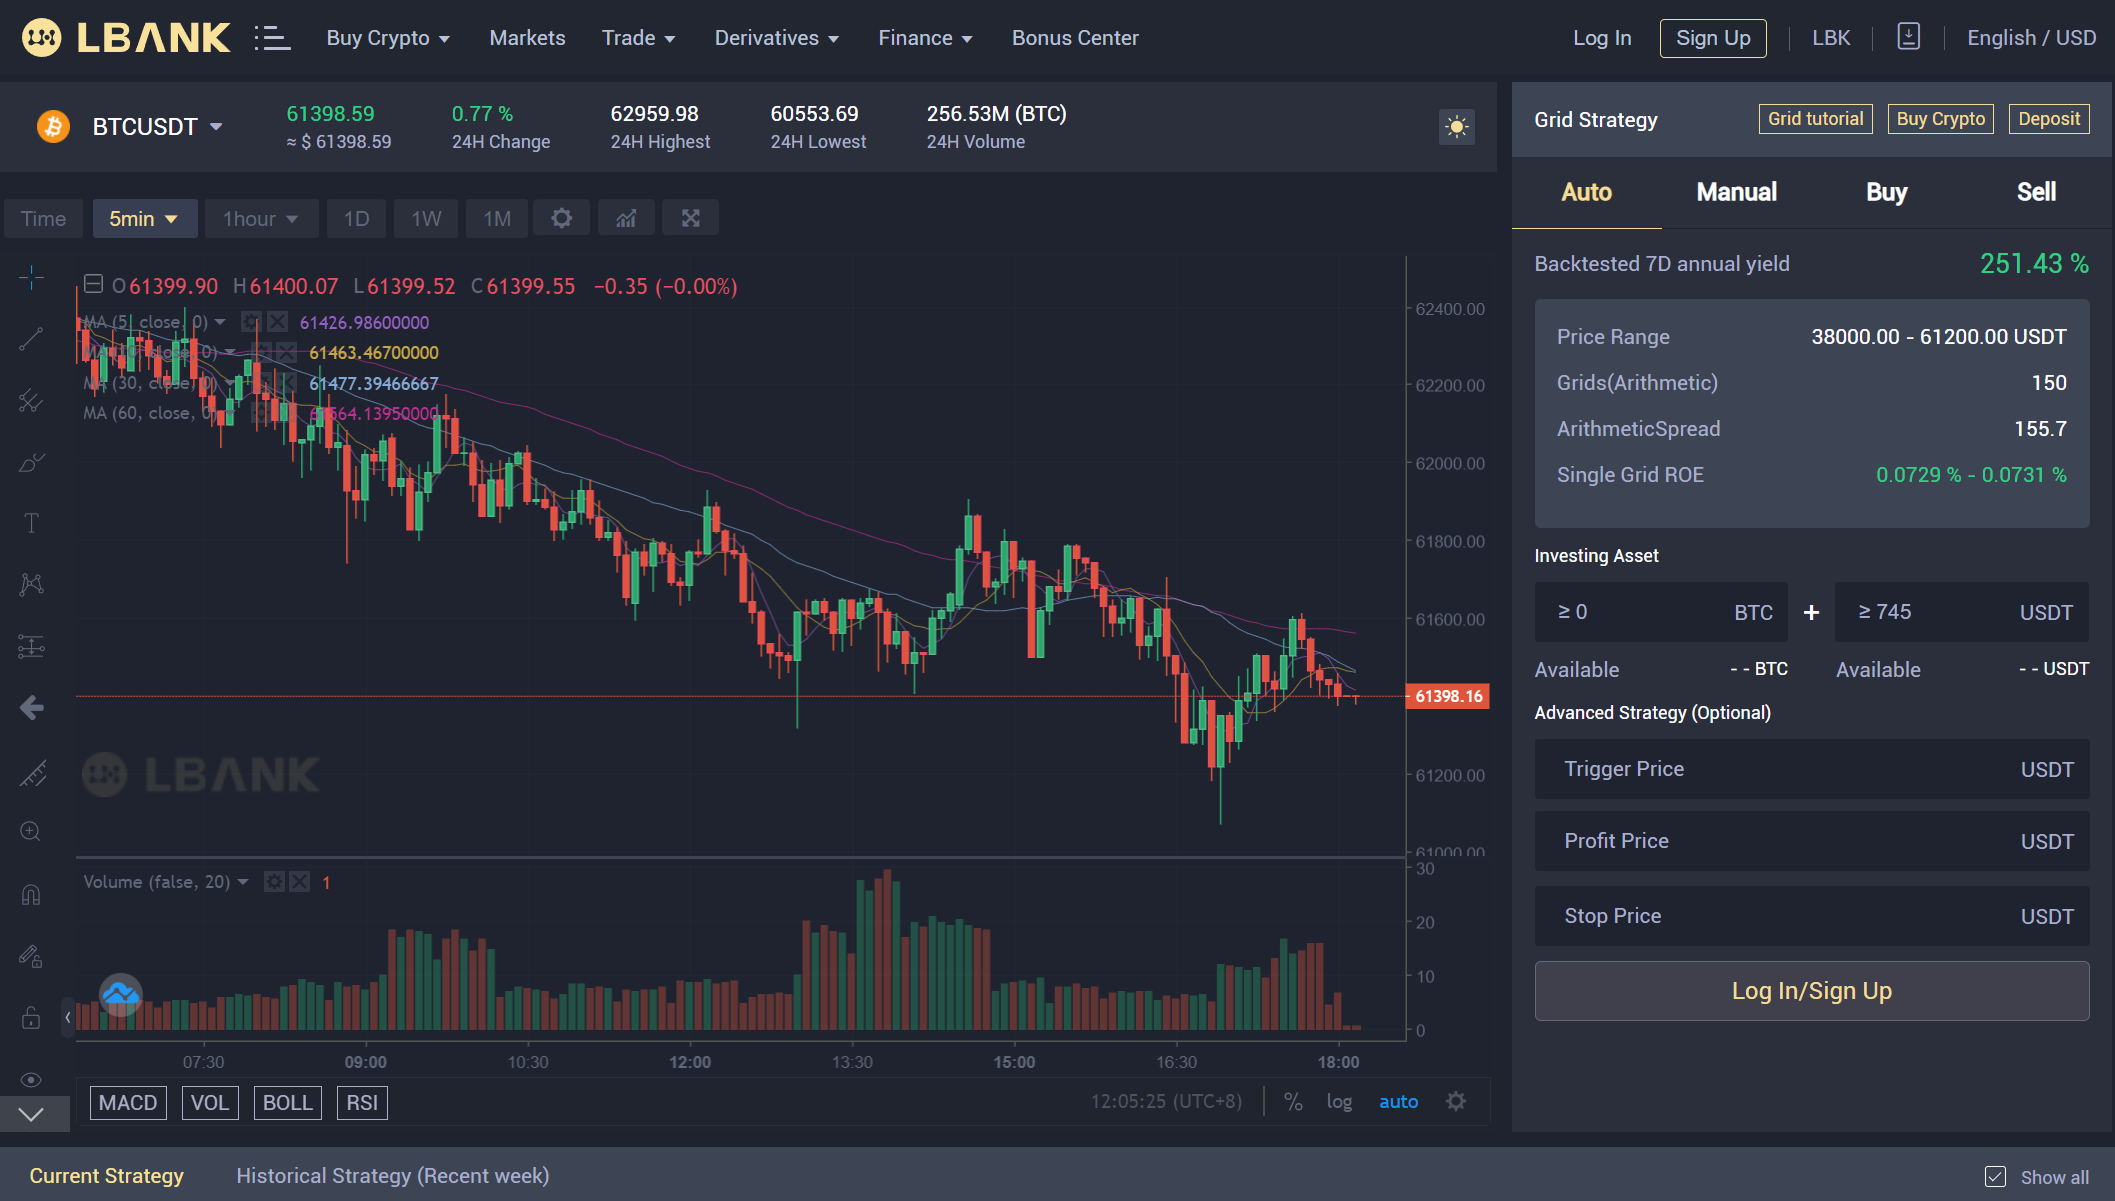Toggle log scale on chart
The height and width of the screenshot is (1201, 2115).
tap(1339, 1101)
